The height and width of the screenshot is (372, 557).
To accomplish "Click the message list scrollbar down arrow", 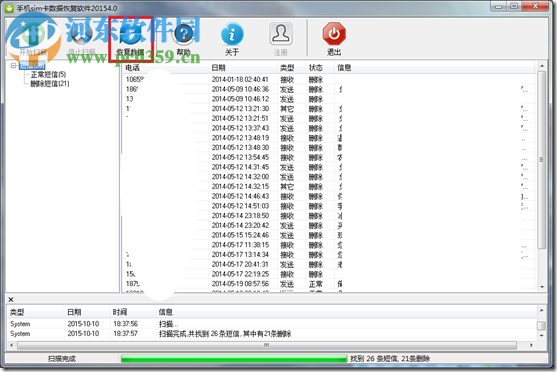I will click(542, 287).
